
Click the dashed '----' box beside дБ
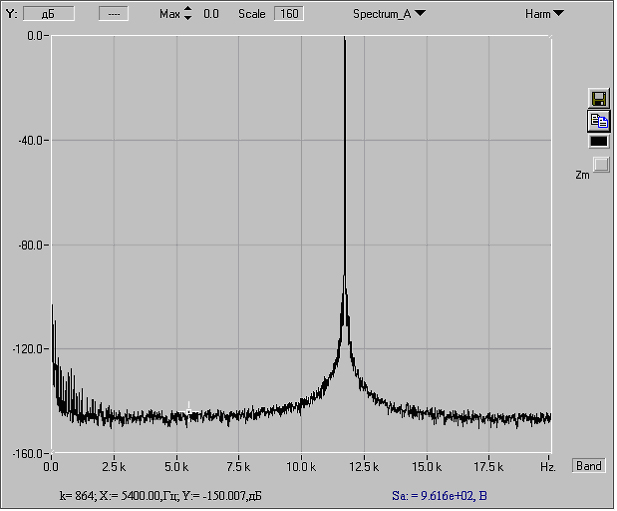pyautogui.click(x=113, y=14)
